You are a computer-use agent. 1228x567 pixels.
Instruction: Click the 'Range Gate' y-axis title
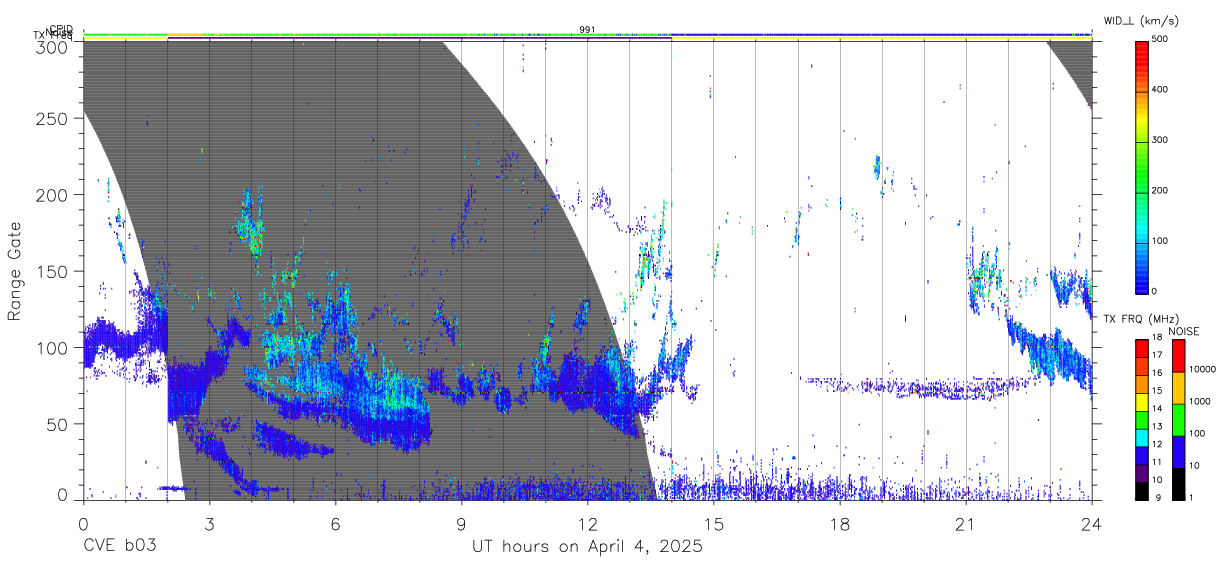[15, 272]
